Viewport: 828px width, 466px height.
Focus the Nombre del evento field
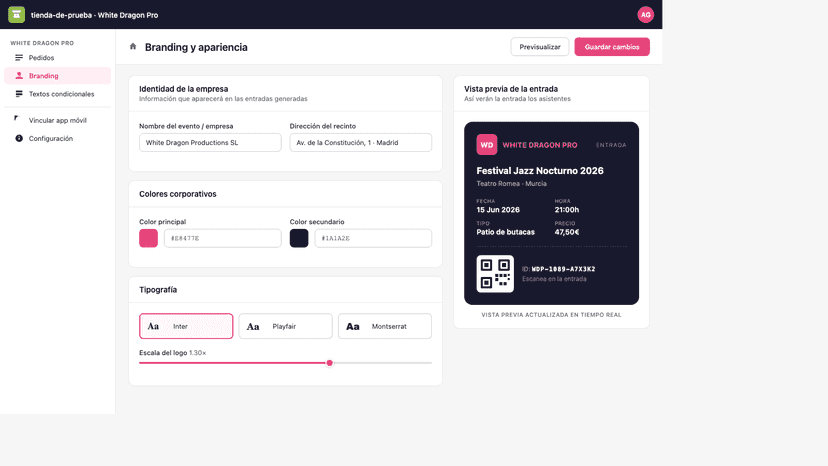click(x=210, y=143)
